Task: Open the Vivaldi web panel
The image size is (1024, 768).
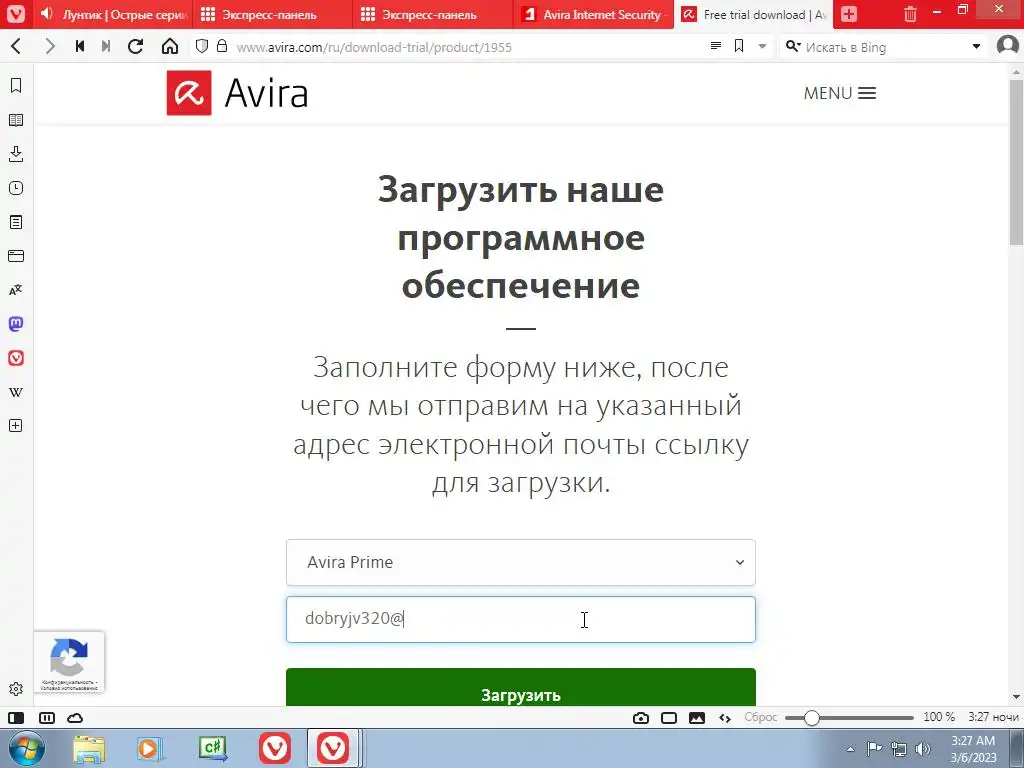Action: (16, 358)
